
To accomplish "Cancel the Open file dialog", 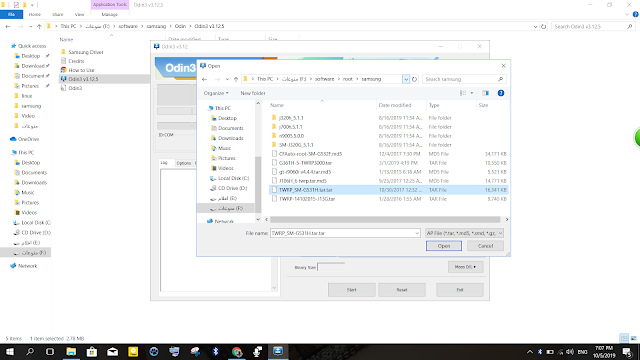I will (485, 246).
